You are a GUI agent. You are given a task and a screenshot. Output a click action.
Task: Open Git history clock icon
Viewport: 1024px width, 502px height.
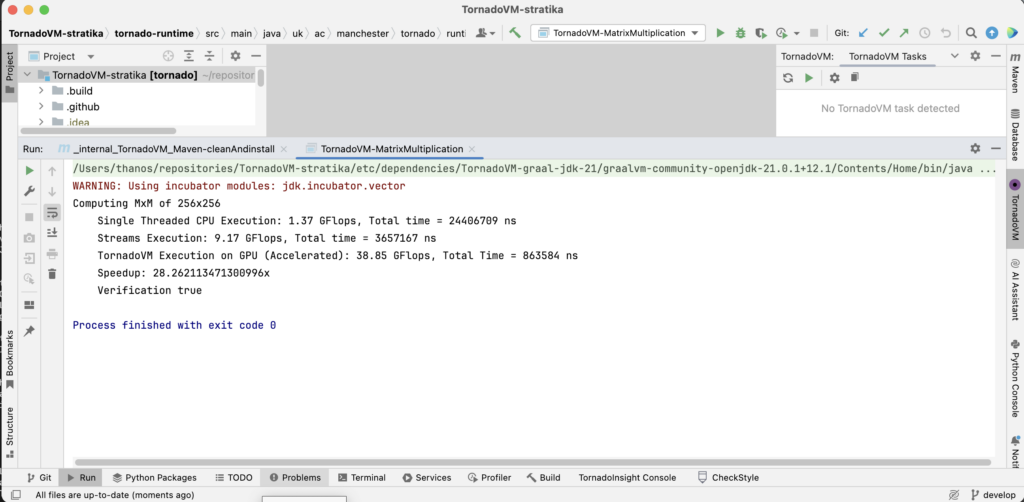pyautogui.click(x=925, y=33)
